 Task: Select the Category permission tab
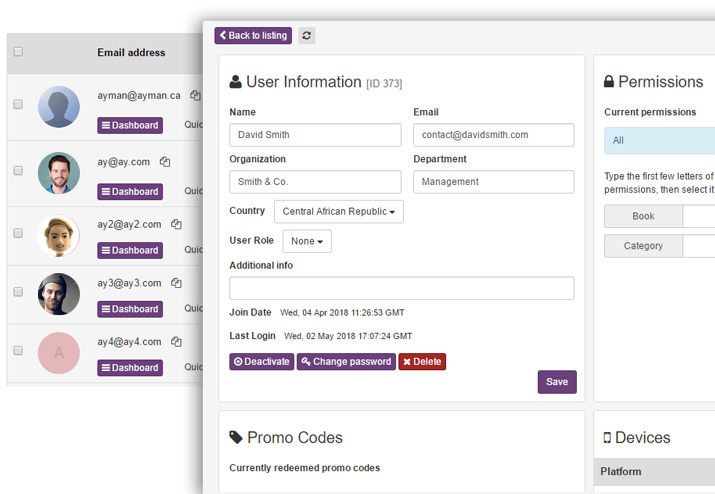(x=643, y=246)
